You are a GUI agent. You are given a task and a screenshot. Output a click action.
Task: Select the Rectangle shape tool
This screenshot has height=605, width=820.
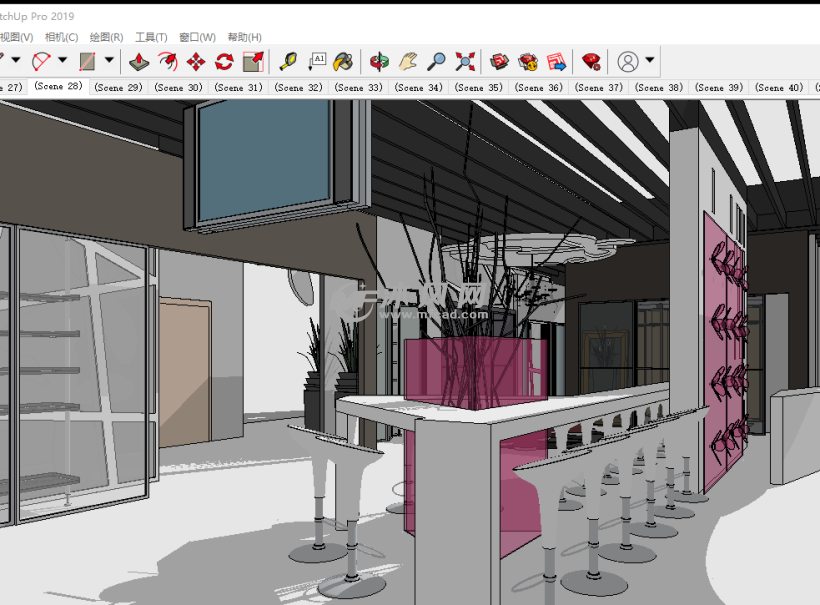click(87, 61)
